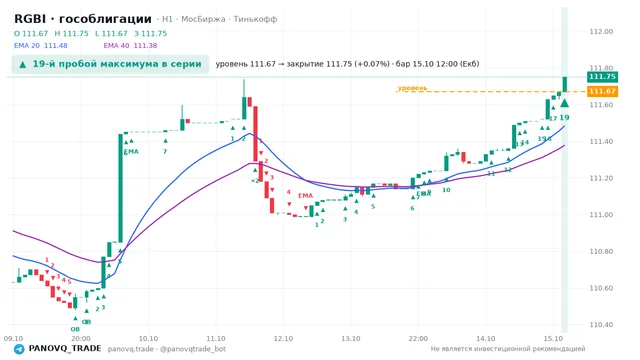Click the y-axis label 111.00
This screenshot has width=640, height=360.
pyautogui.click(x=601, y=215)
